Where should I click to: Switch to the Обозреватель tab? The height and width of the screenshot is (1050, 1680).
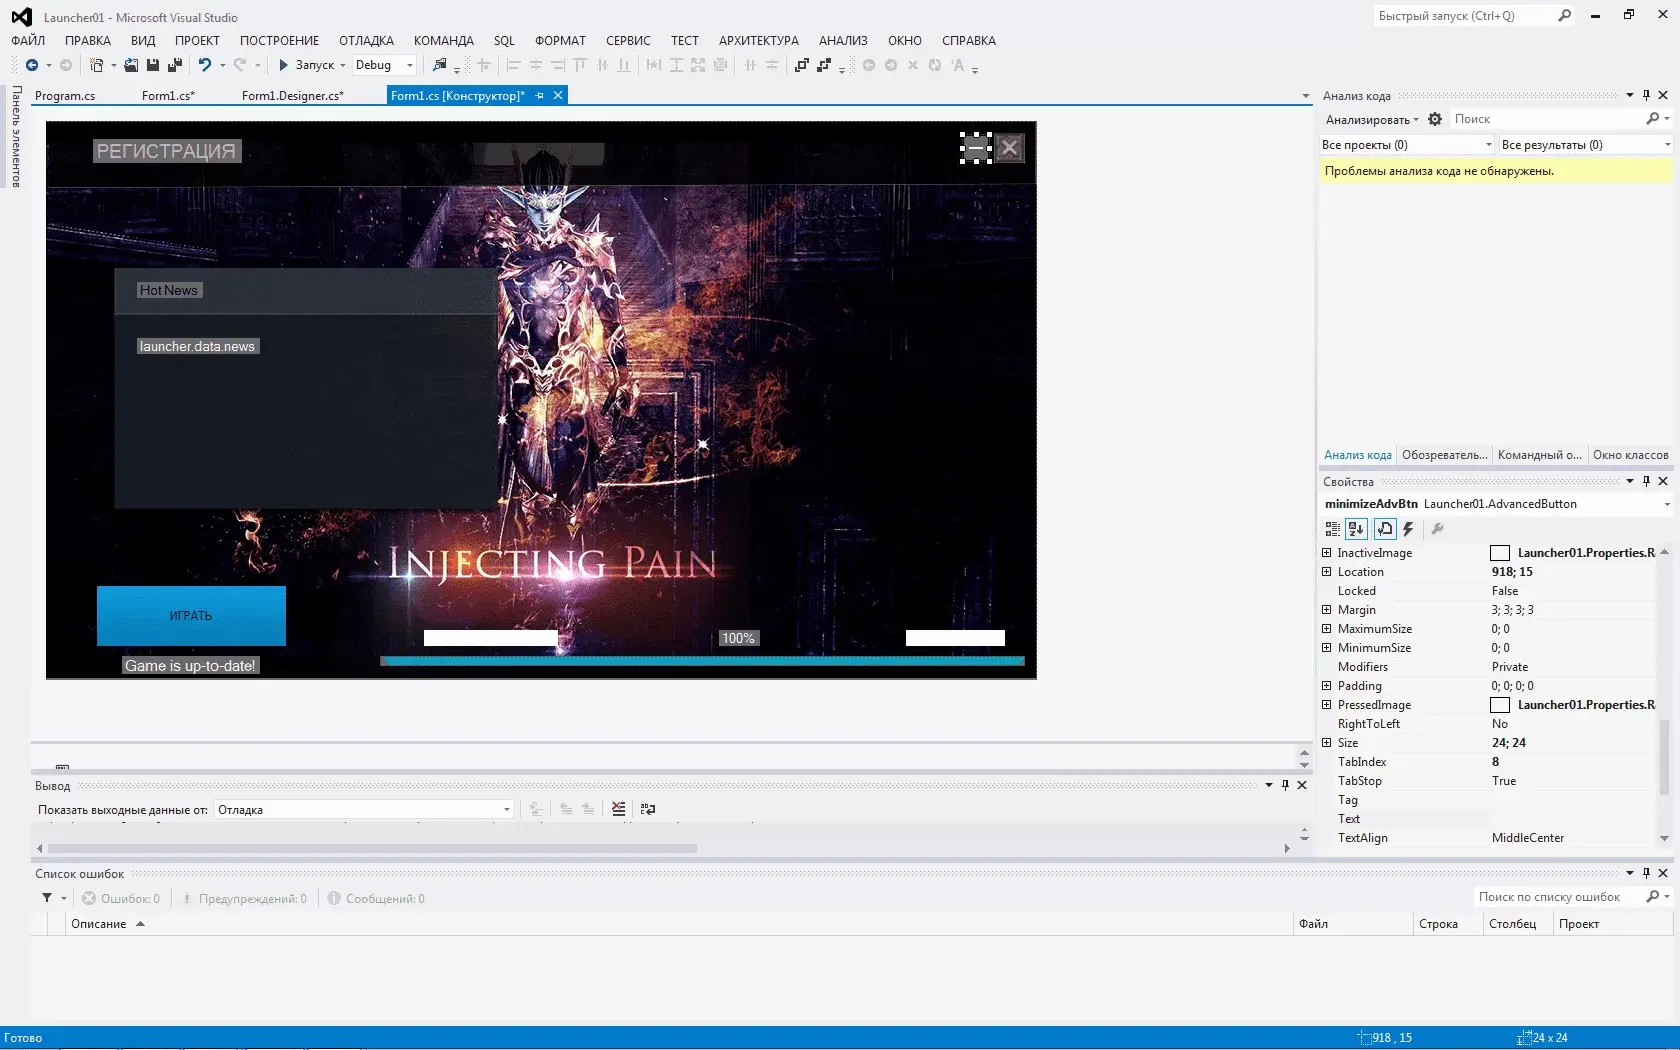pyautogui.click(x=1444, y=455)
